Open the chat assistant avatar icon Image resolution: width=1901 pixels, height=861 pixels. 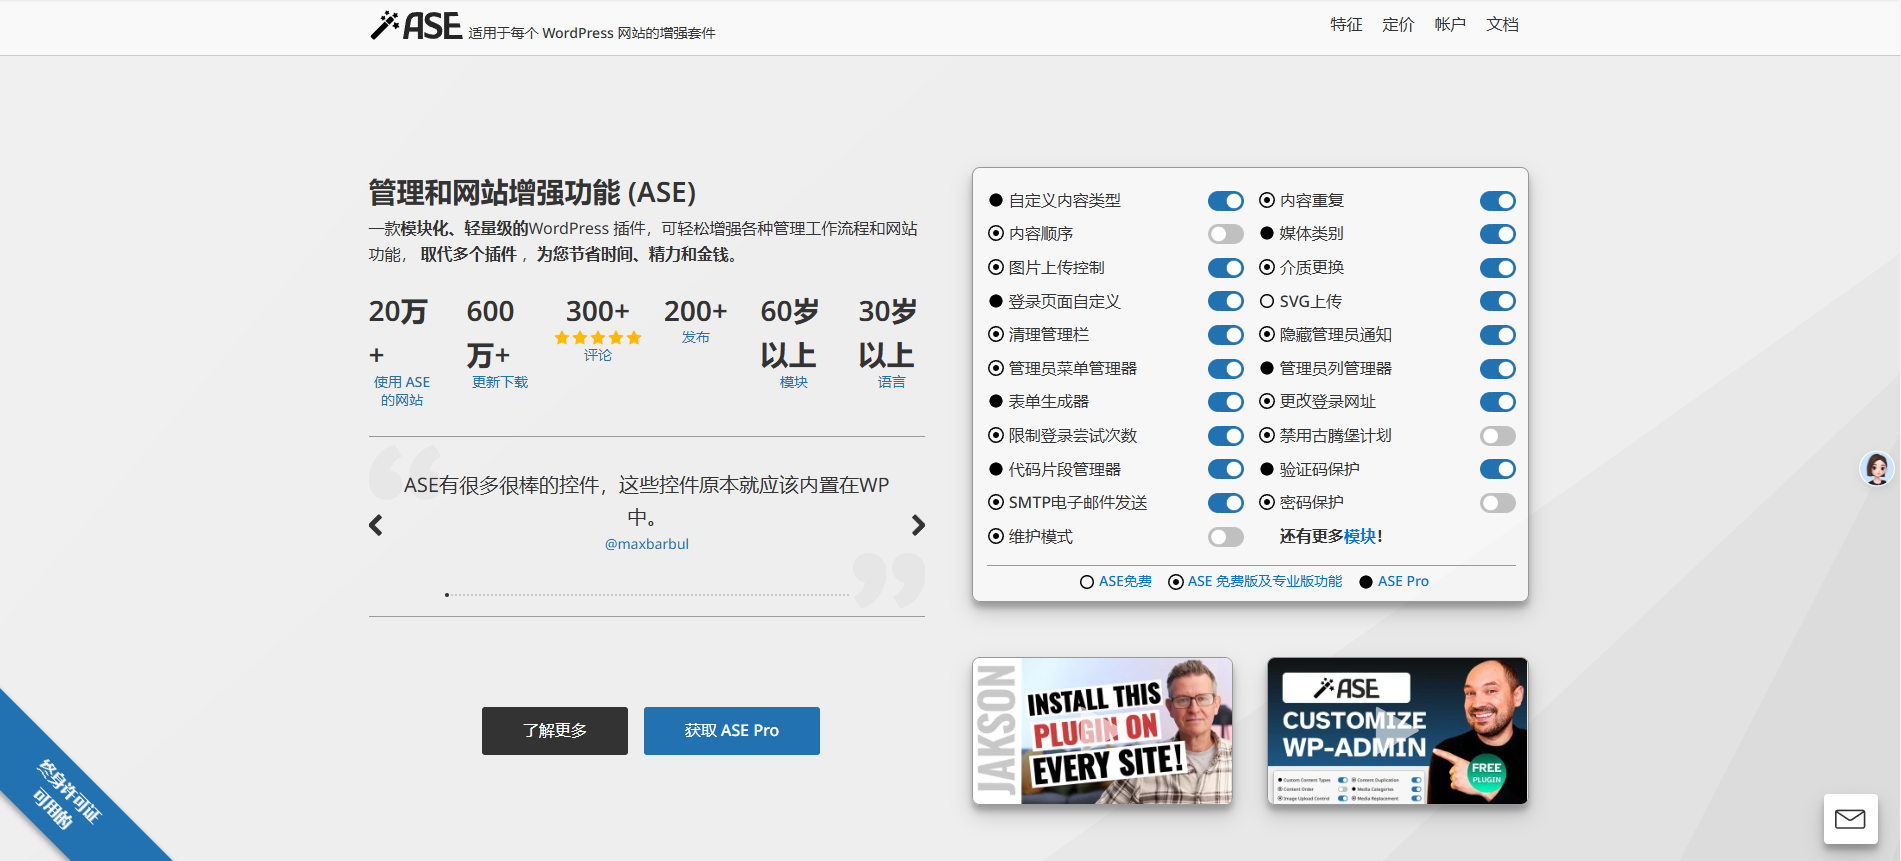(x=1876, y=468)
